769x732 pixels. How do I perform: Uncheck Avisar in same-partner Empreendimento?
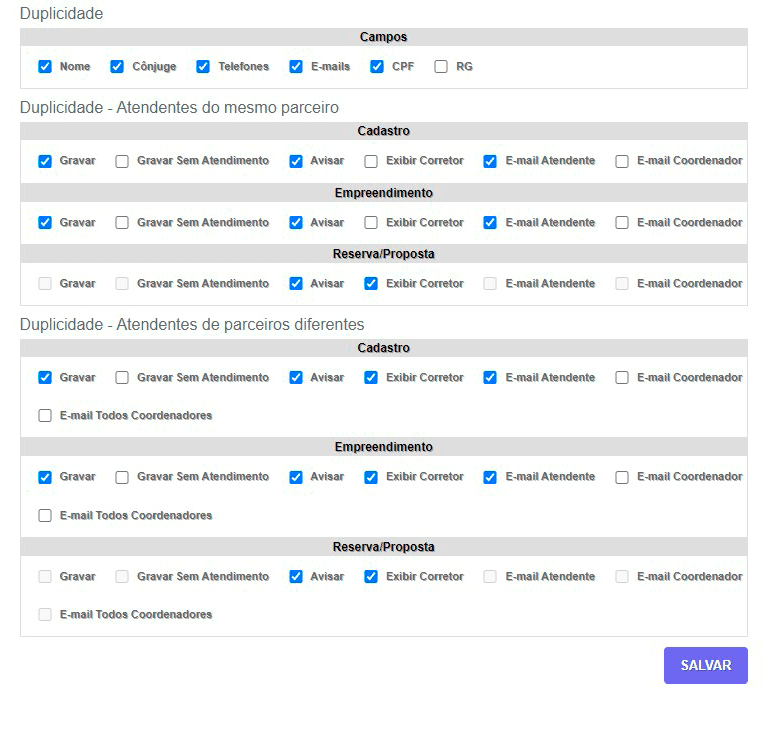(x=296, y=223)
